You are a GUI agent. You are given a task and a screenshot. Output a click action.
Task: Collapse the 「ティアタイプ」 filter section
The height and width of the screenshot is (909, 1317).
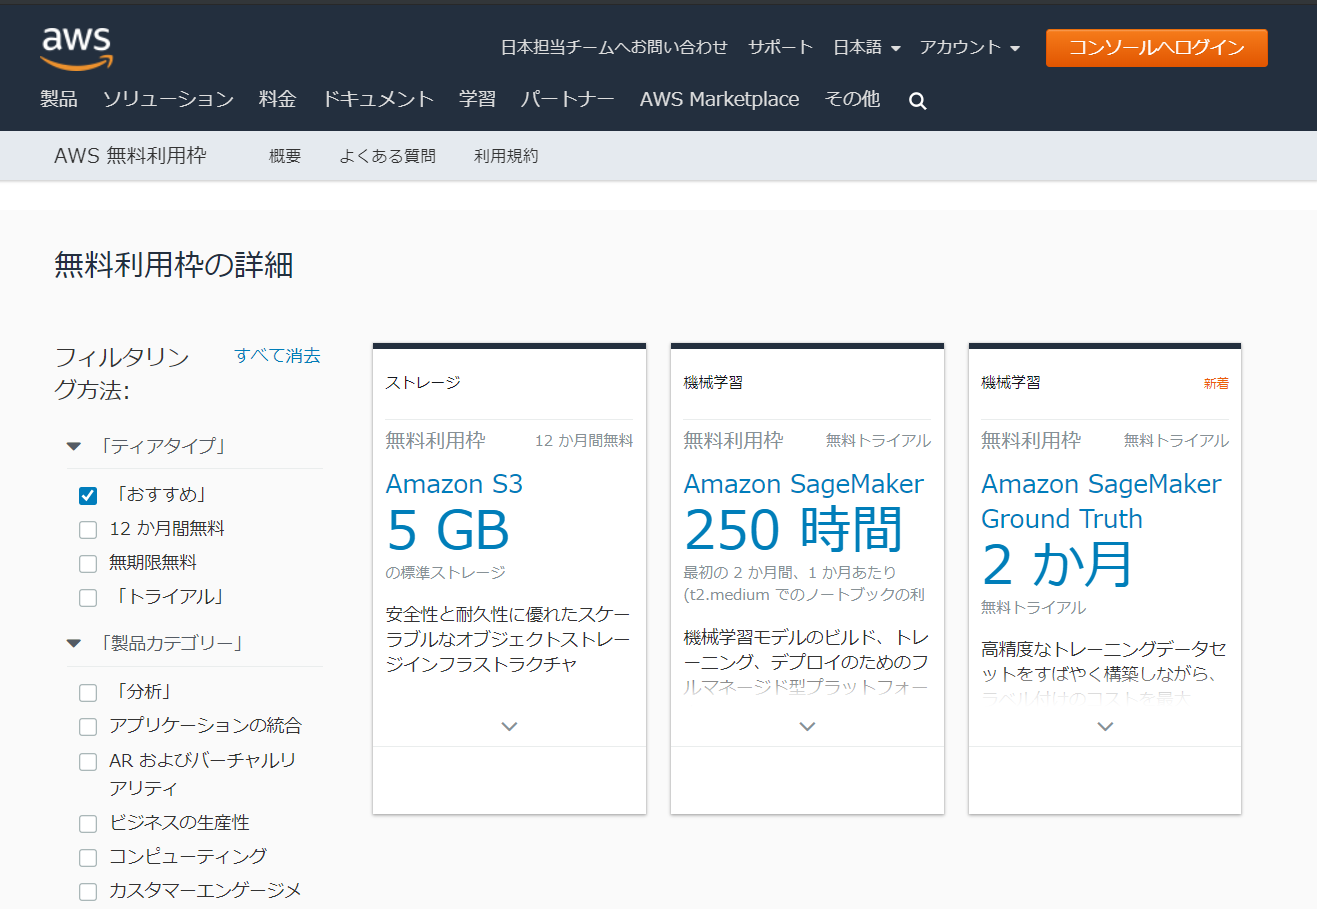[x=74, y=446]
